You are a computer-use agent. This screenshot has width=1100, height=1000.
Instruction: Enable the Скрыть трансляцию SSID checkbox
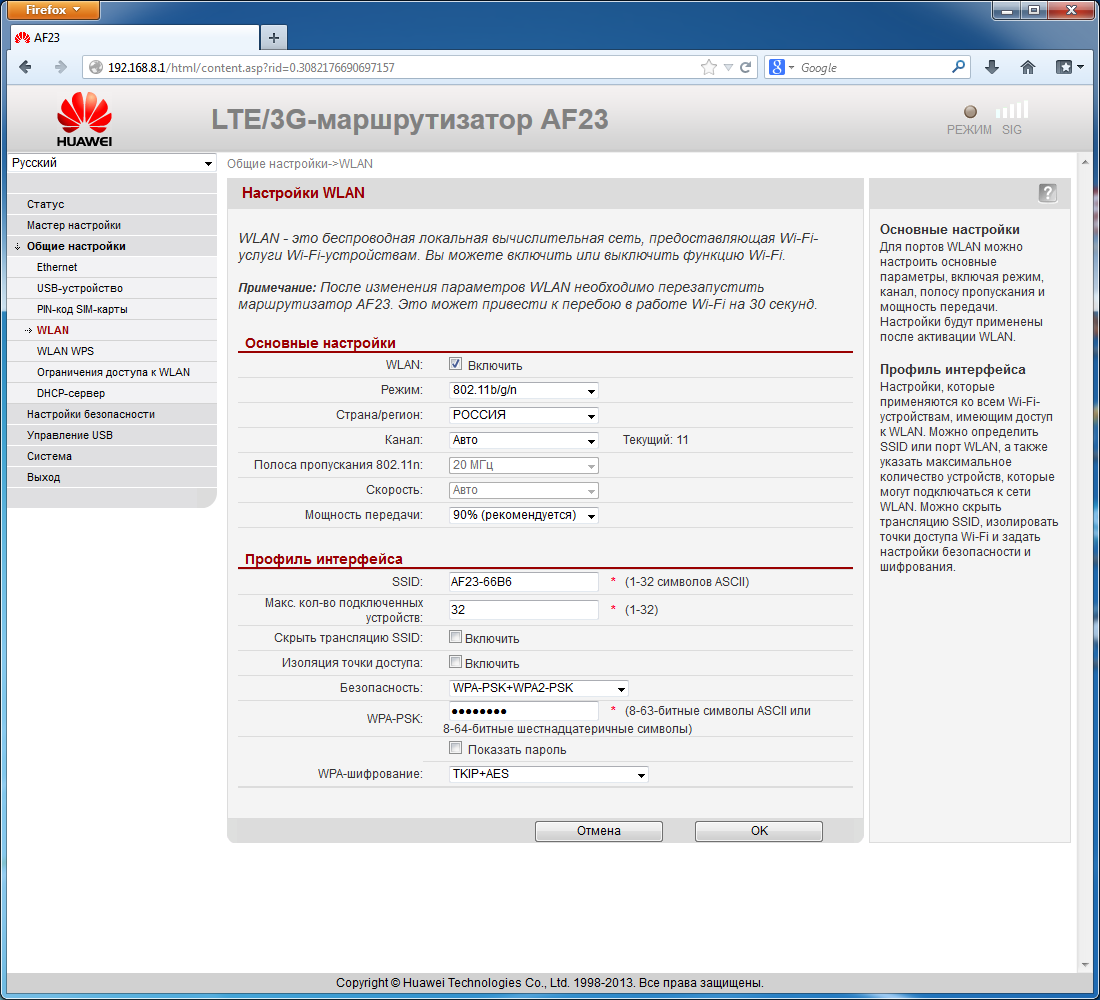pos(455,637)
